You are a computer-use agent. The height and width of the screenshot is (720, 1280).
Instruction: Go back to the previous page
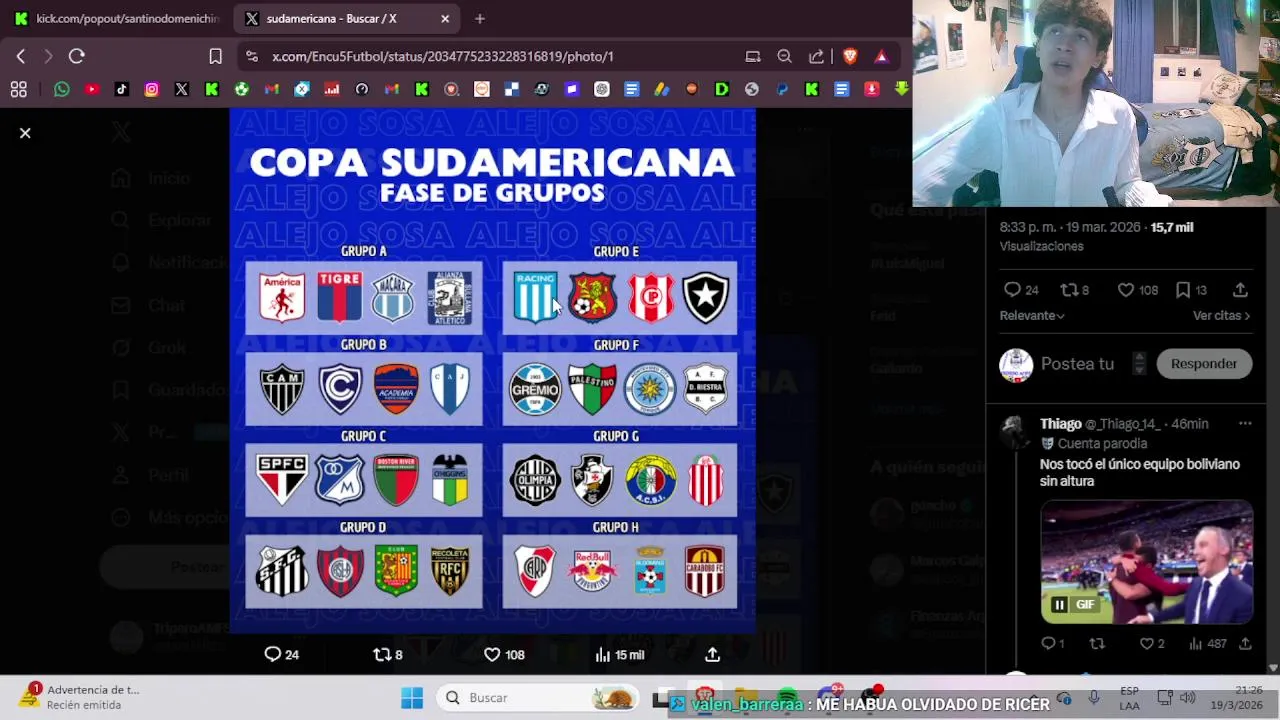tap(21, 57)
